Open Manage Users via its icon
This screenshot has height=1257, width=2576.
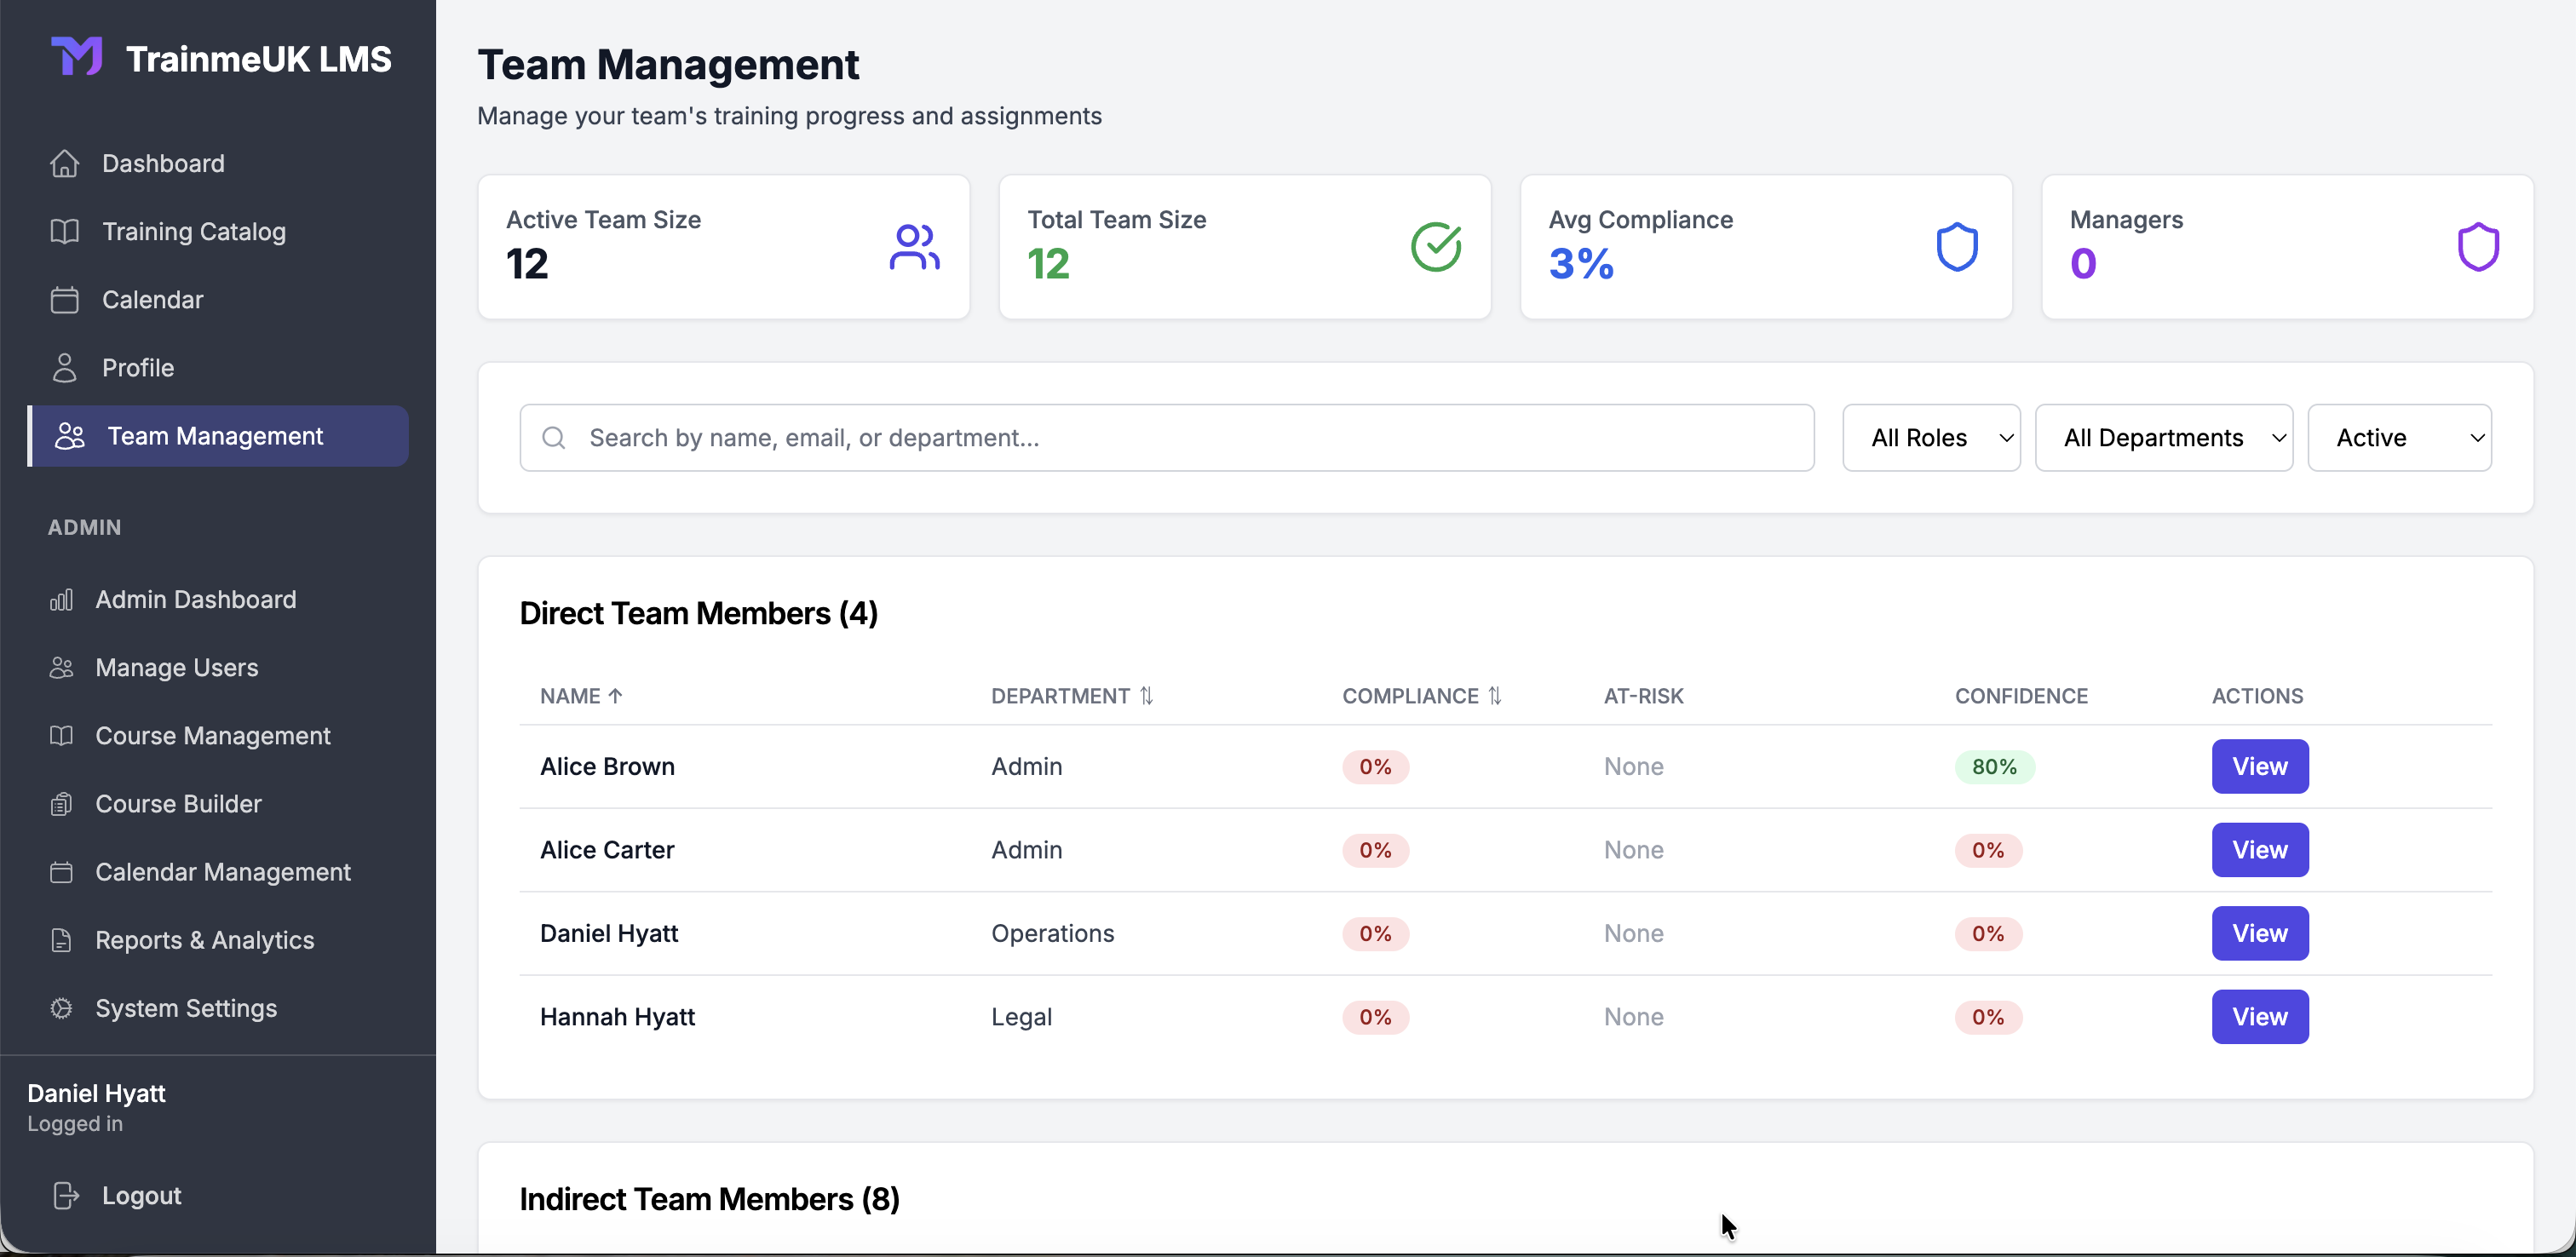click(x=60, y=667)
